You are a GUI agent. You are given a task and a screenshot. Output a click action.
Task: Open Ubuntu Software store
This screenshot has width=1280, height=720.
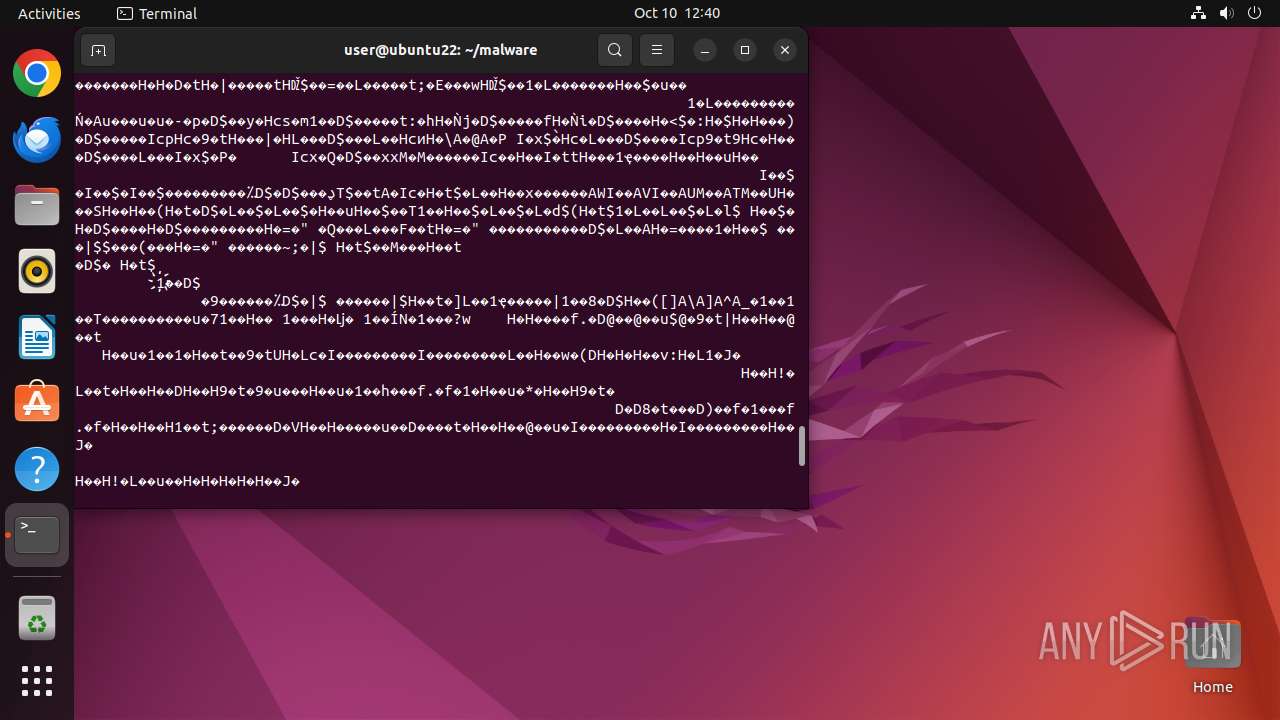coord(37,402)
